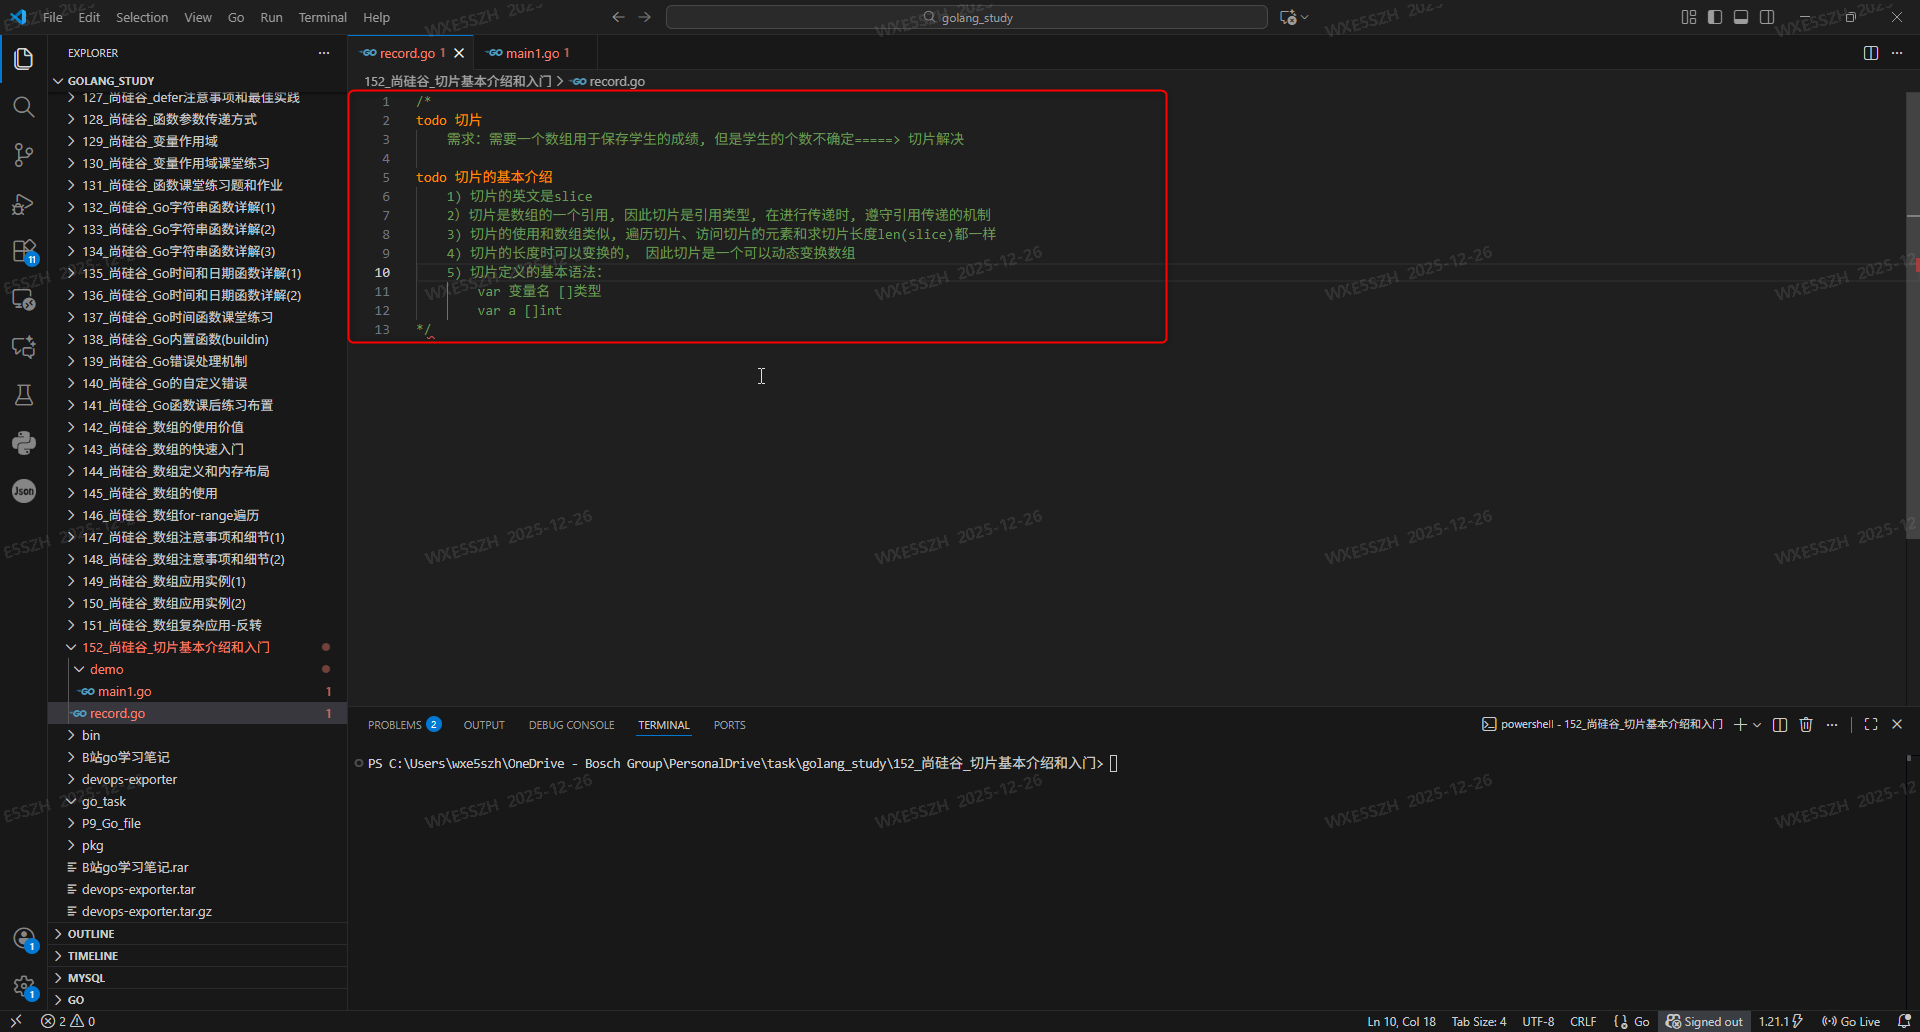The width and height of the screenshot is (1920, 1032).
Task: Click the remote window indicator in status bar
Action: tap(16, 1021)
